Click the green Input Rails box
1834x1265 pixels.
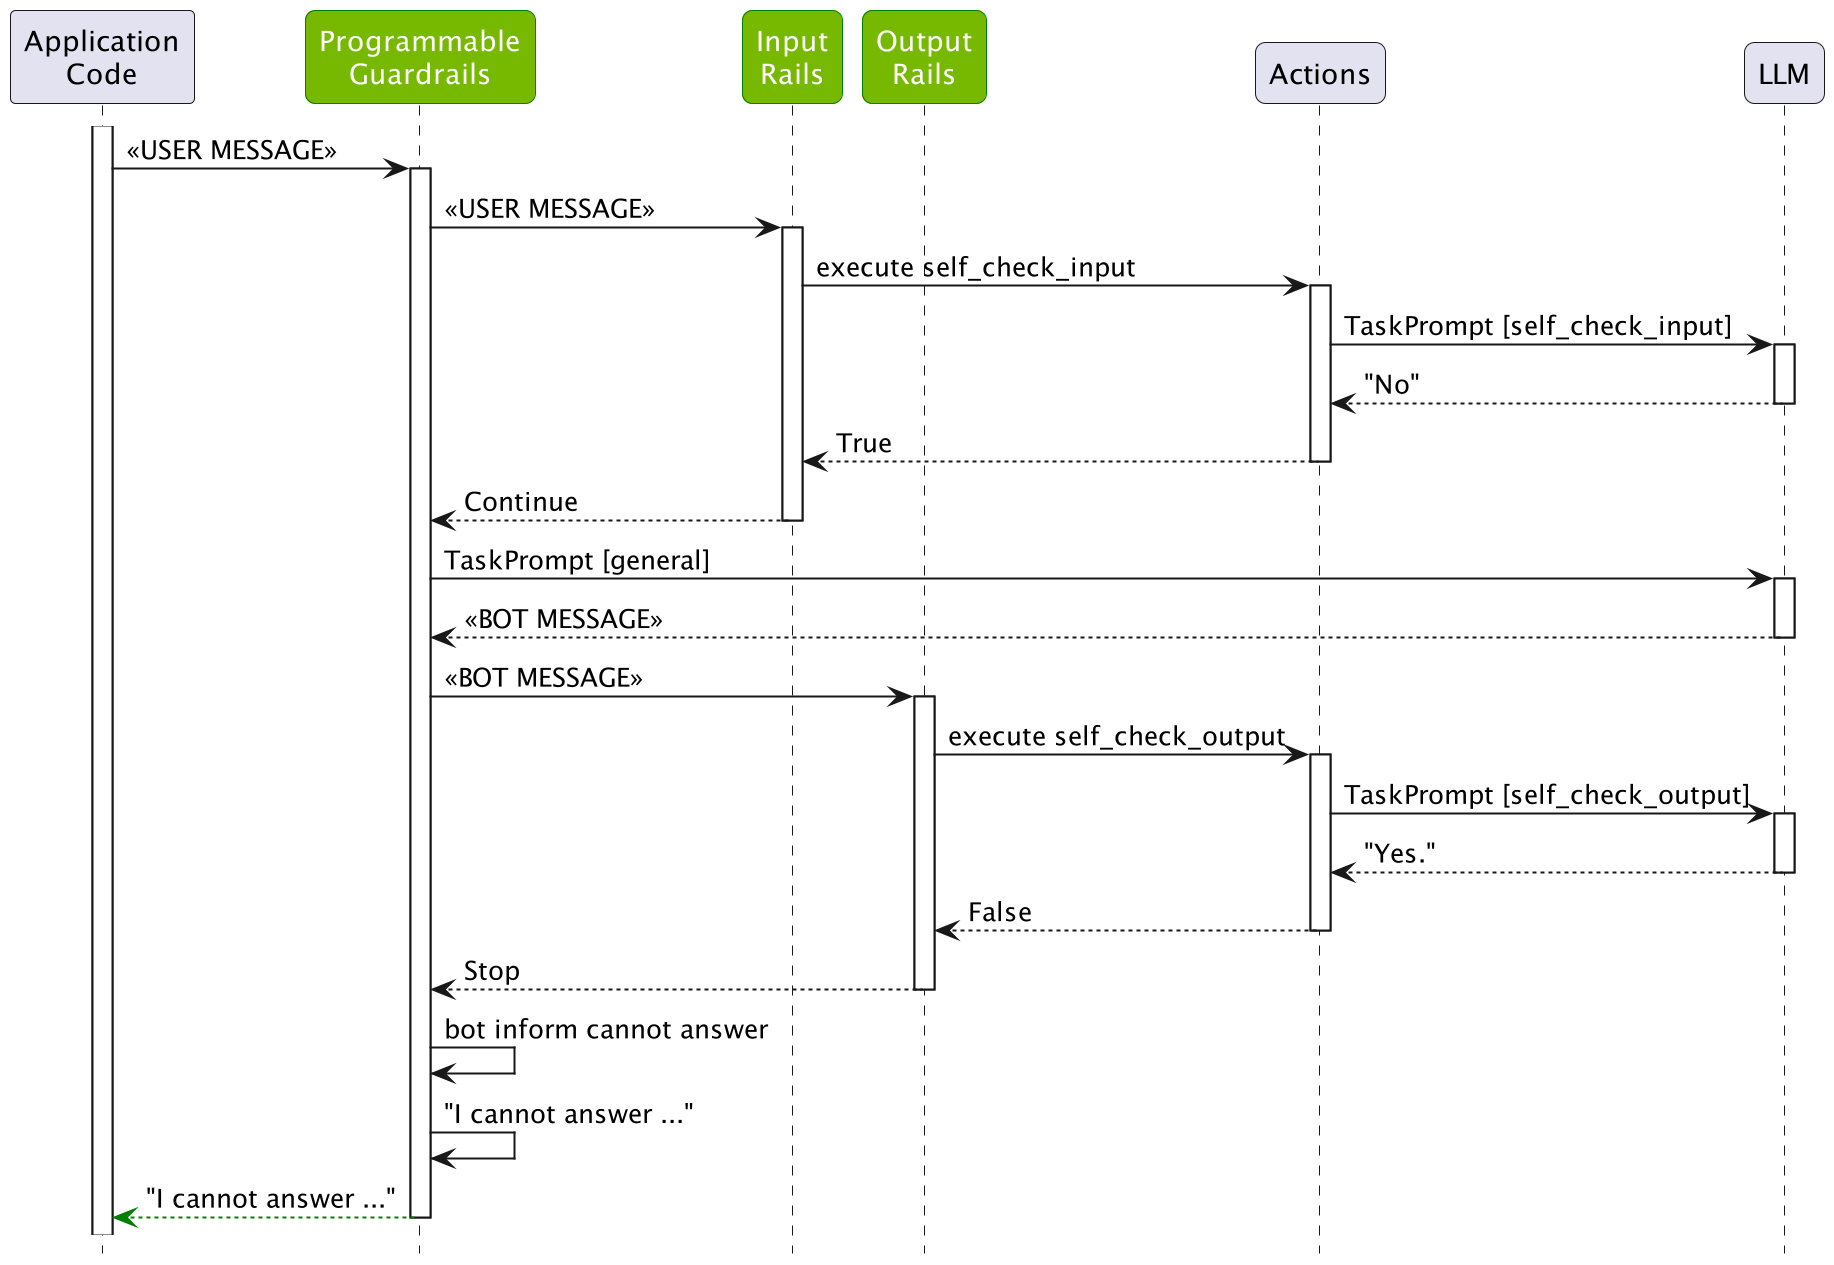click(791, 57)
